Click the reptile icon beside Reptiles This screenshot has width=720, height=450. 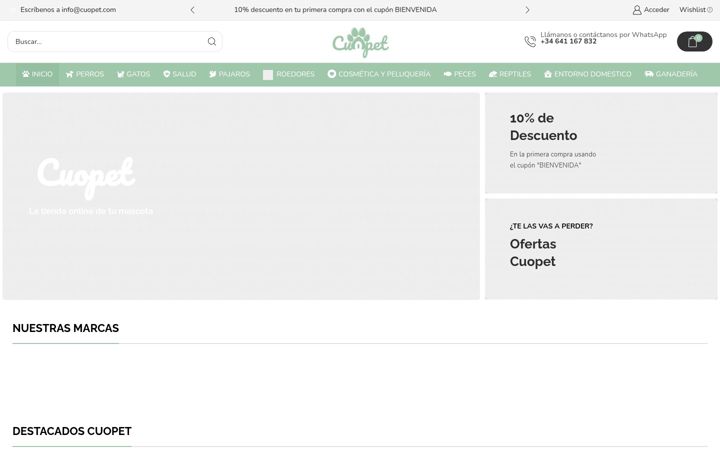click(493, 74)
